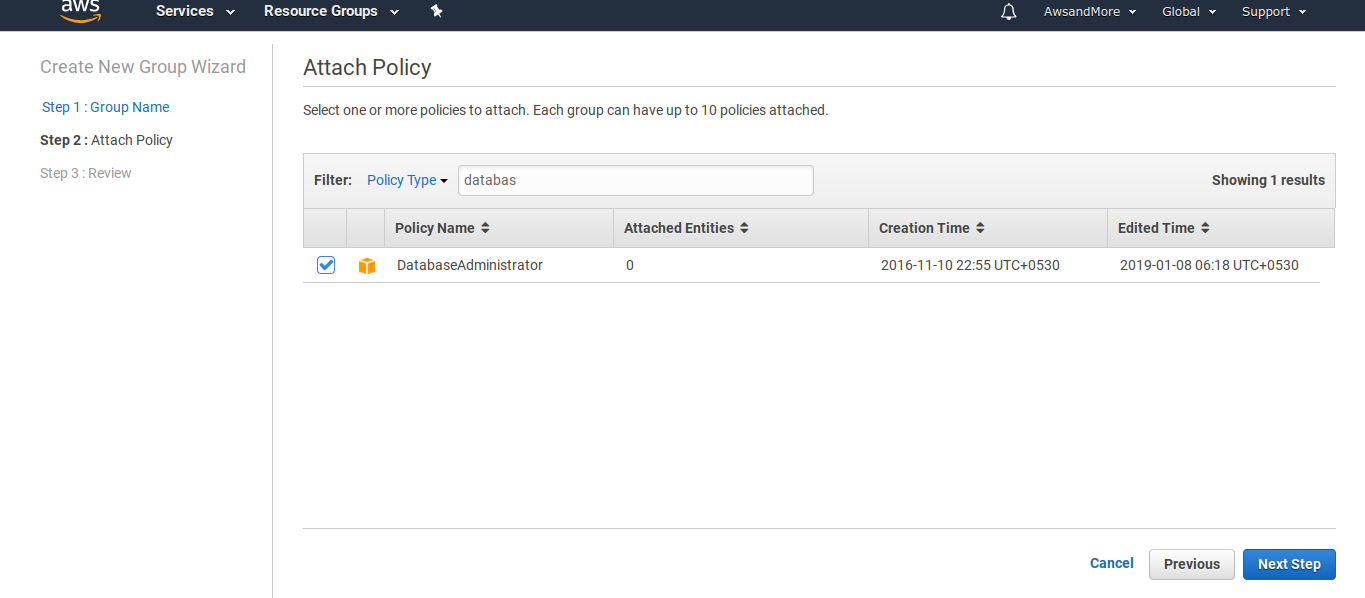Click the DatabaseAdministrator policy name
The image size is (1365, 598).
(470, 265)
